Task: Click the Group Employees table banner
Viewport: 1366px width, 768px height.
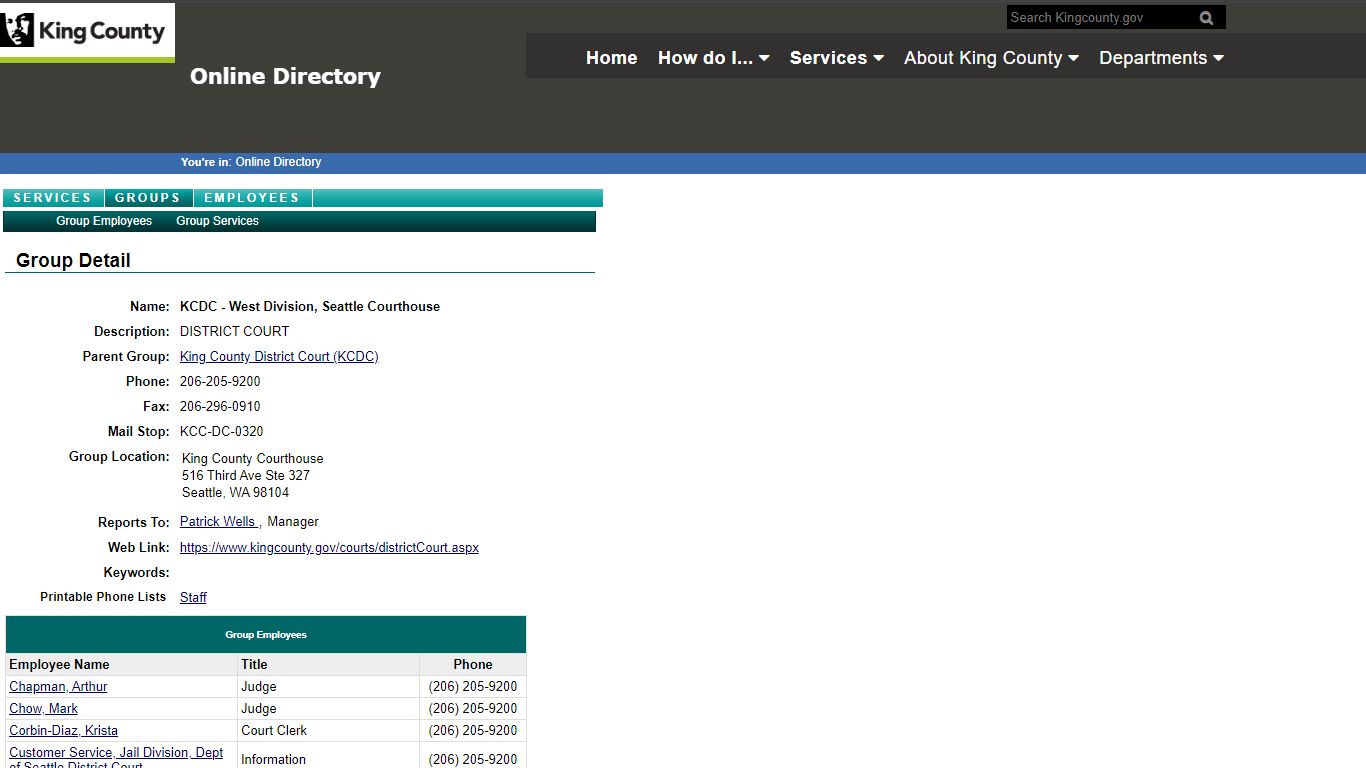Action: point(266,635)
